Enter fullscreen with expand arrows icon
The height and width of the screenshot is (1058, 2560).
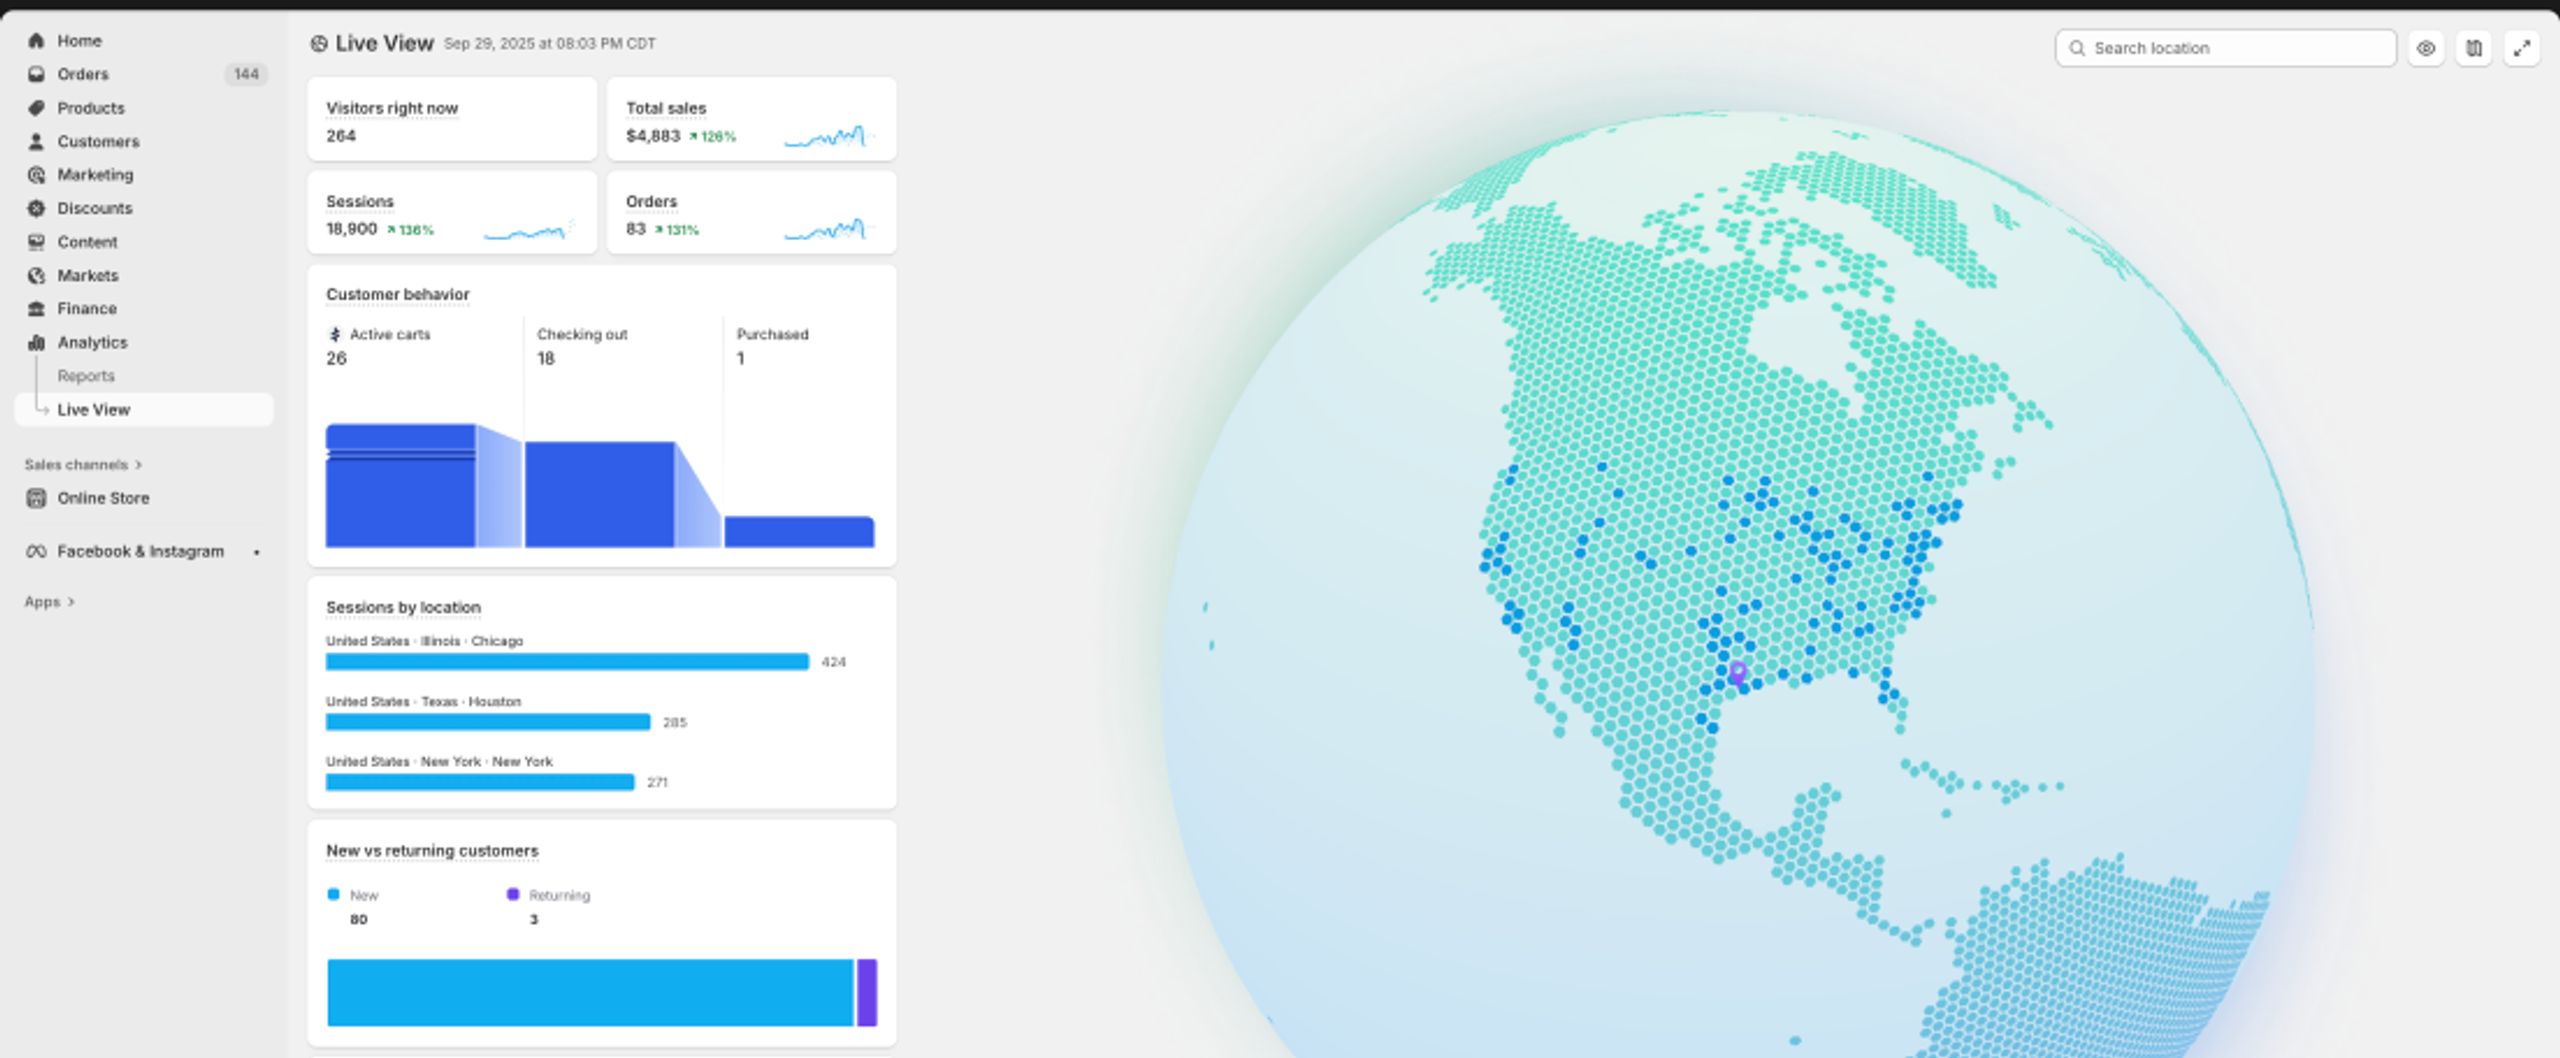2522,48
